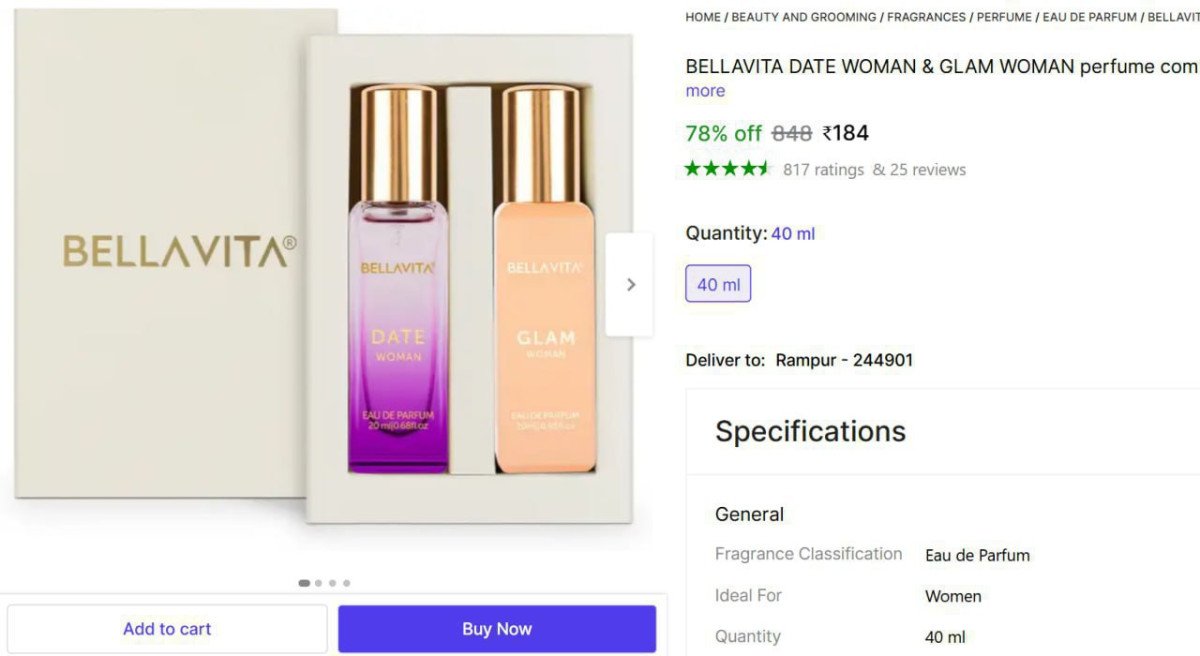Viewport: 1200px width, 656px height.
Task: Switch to the third carousel dot
Action: coord(333,583)
